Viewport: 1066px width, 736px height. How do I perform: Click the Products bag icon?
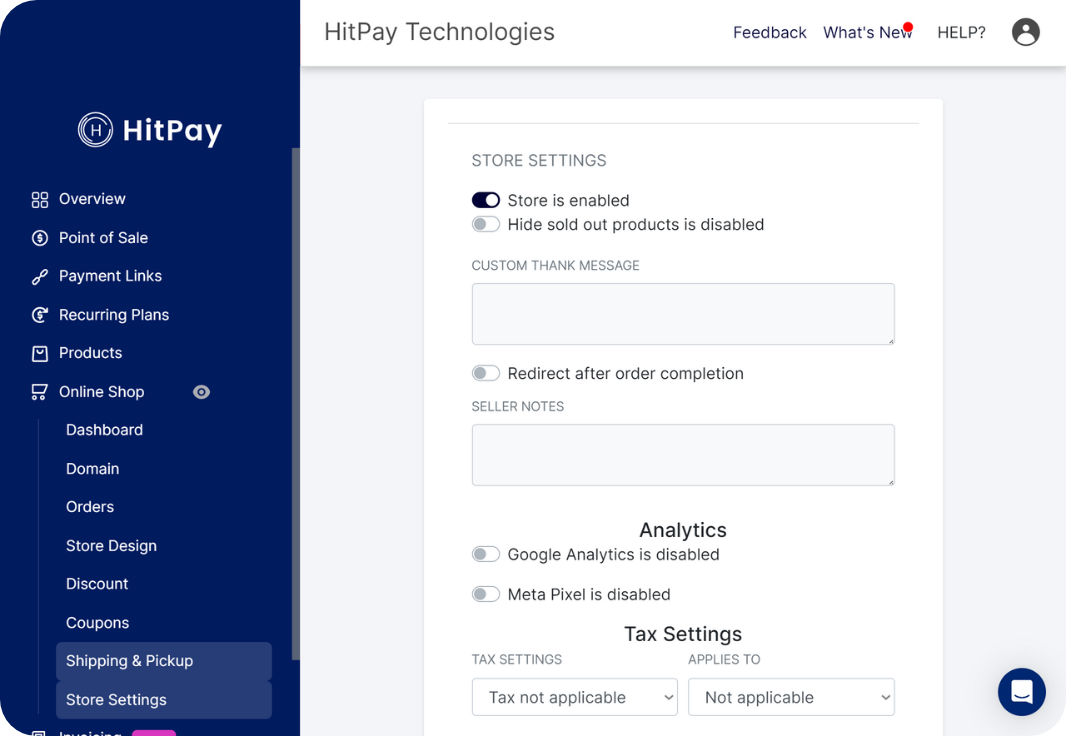(x=40, y=353)
